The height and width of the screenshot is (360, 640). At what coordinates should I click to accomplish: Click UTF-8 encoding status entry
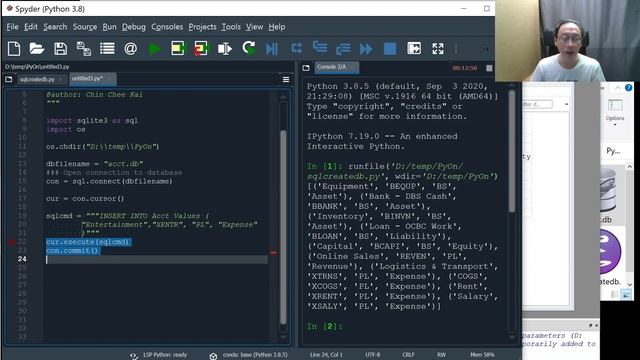click(373, 355)
